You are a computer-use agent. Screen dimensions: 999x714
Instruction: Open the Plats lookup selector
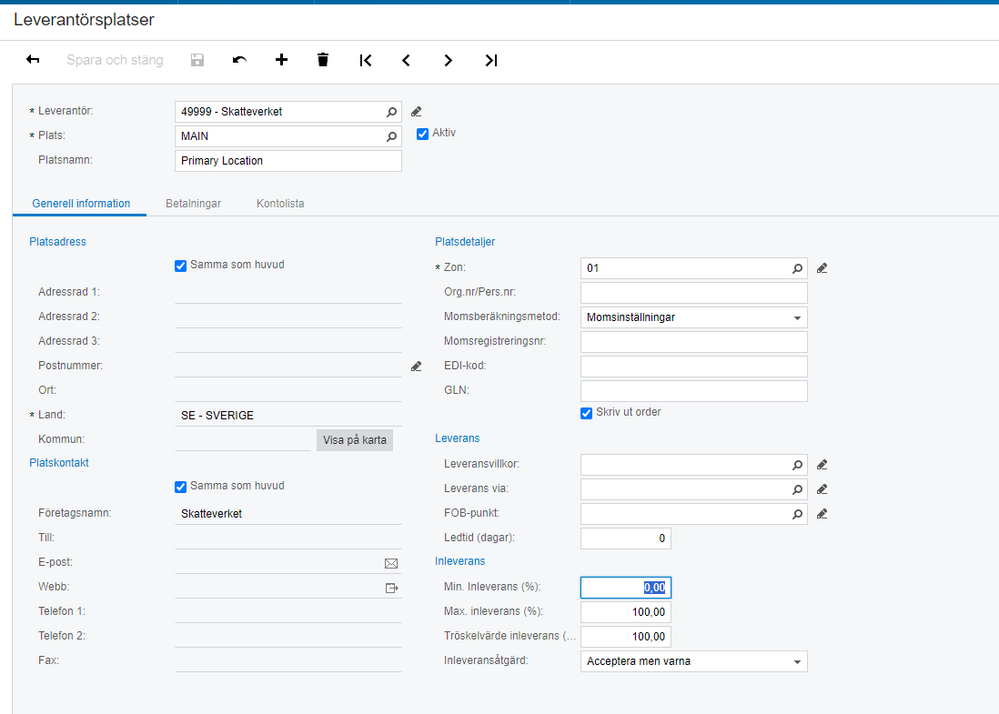pyautogui.click(x=391, y=136)
